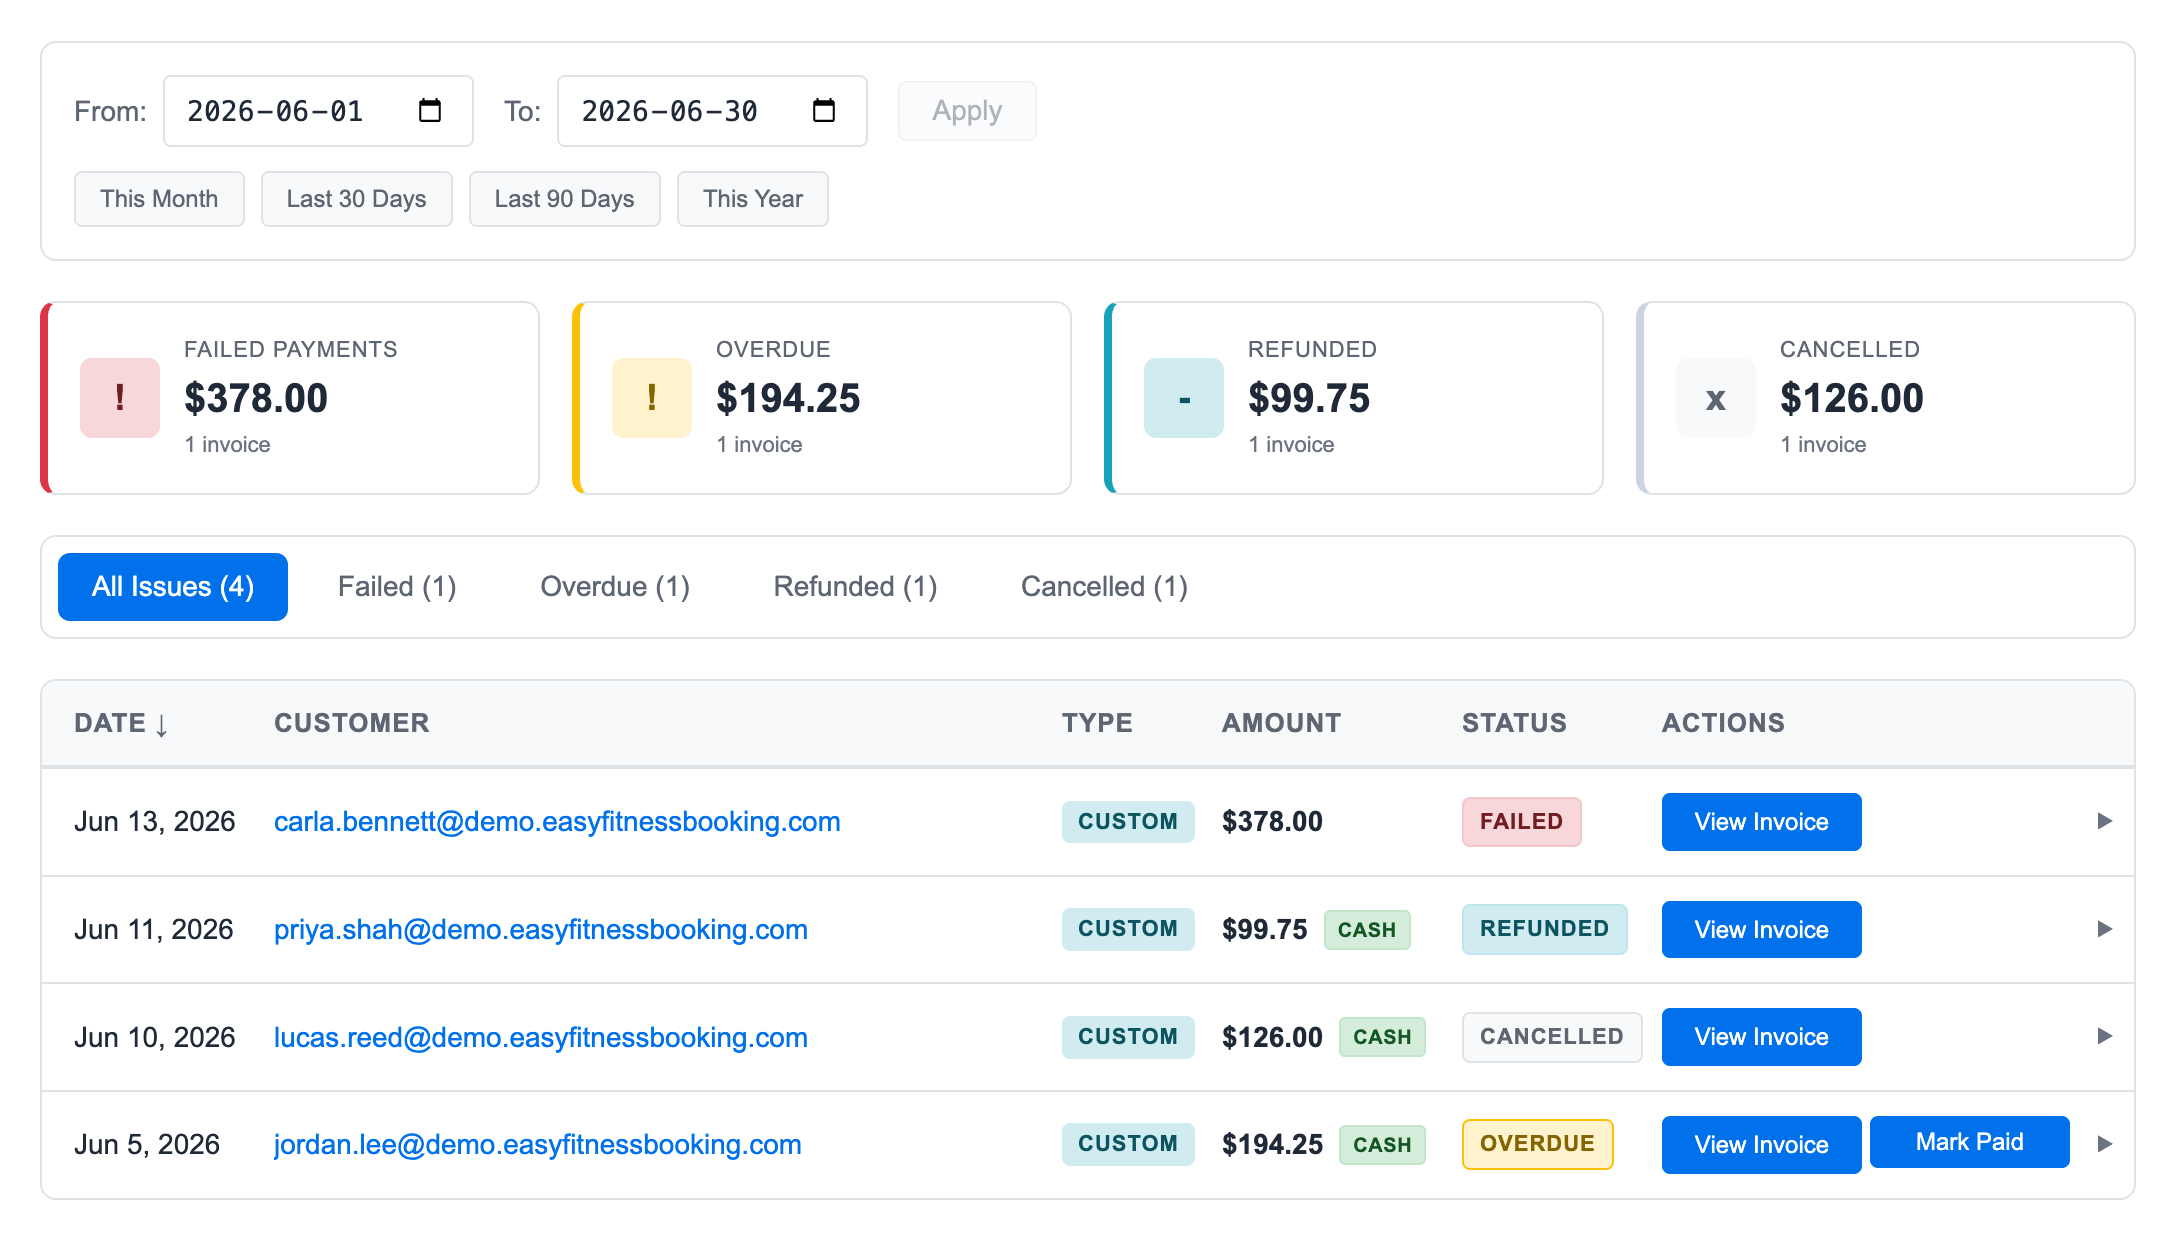View Invoice for the refunded $99.75 row
2176x1240 pixels.
[x=1761, y=930]
